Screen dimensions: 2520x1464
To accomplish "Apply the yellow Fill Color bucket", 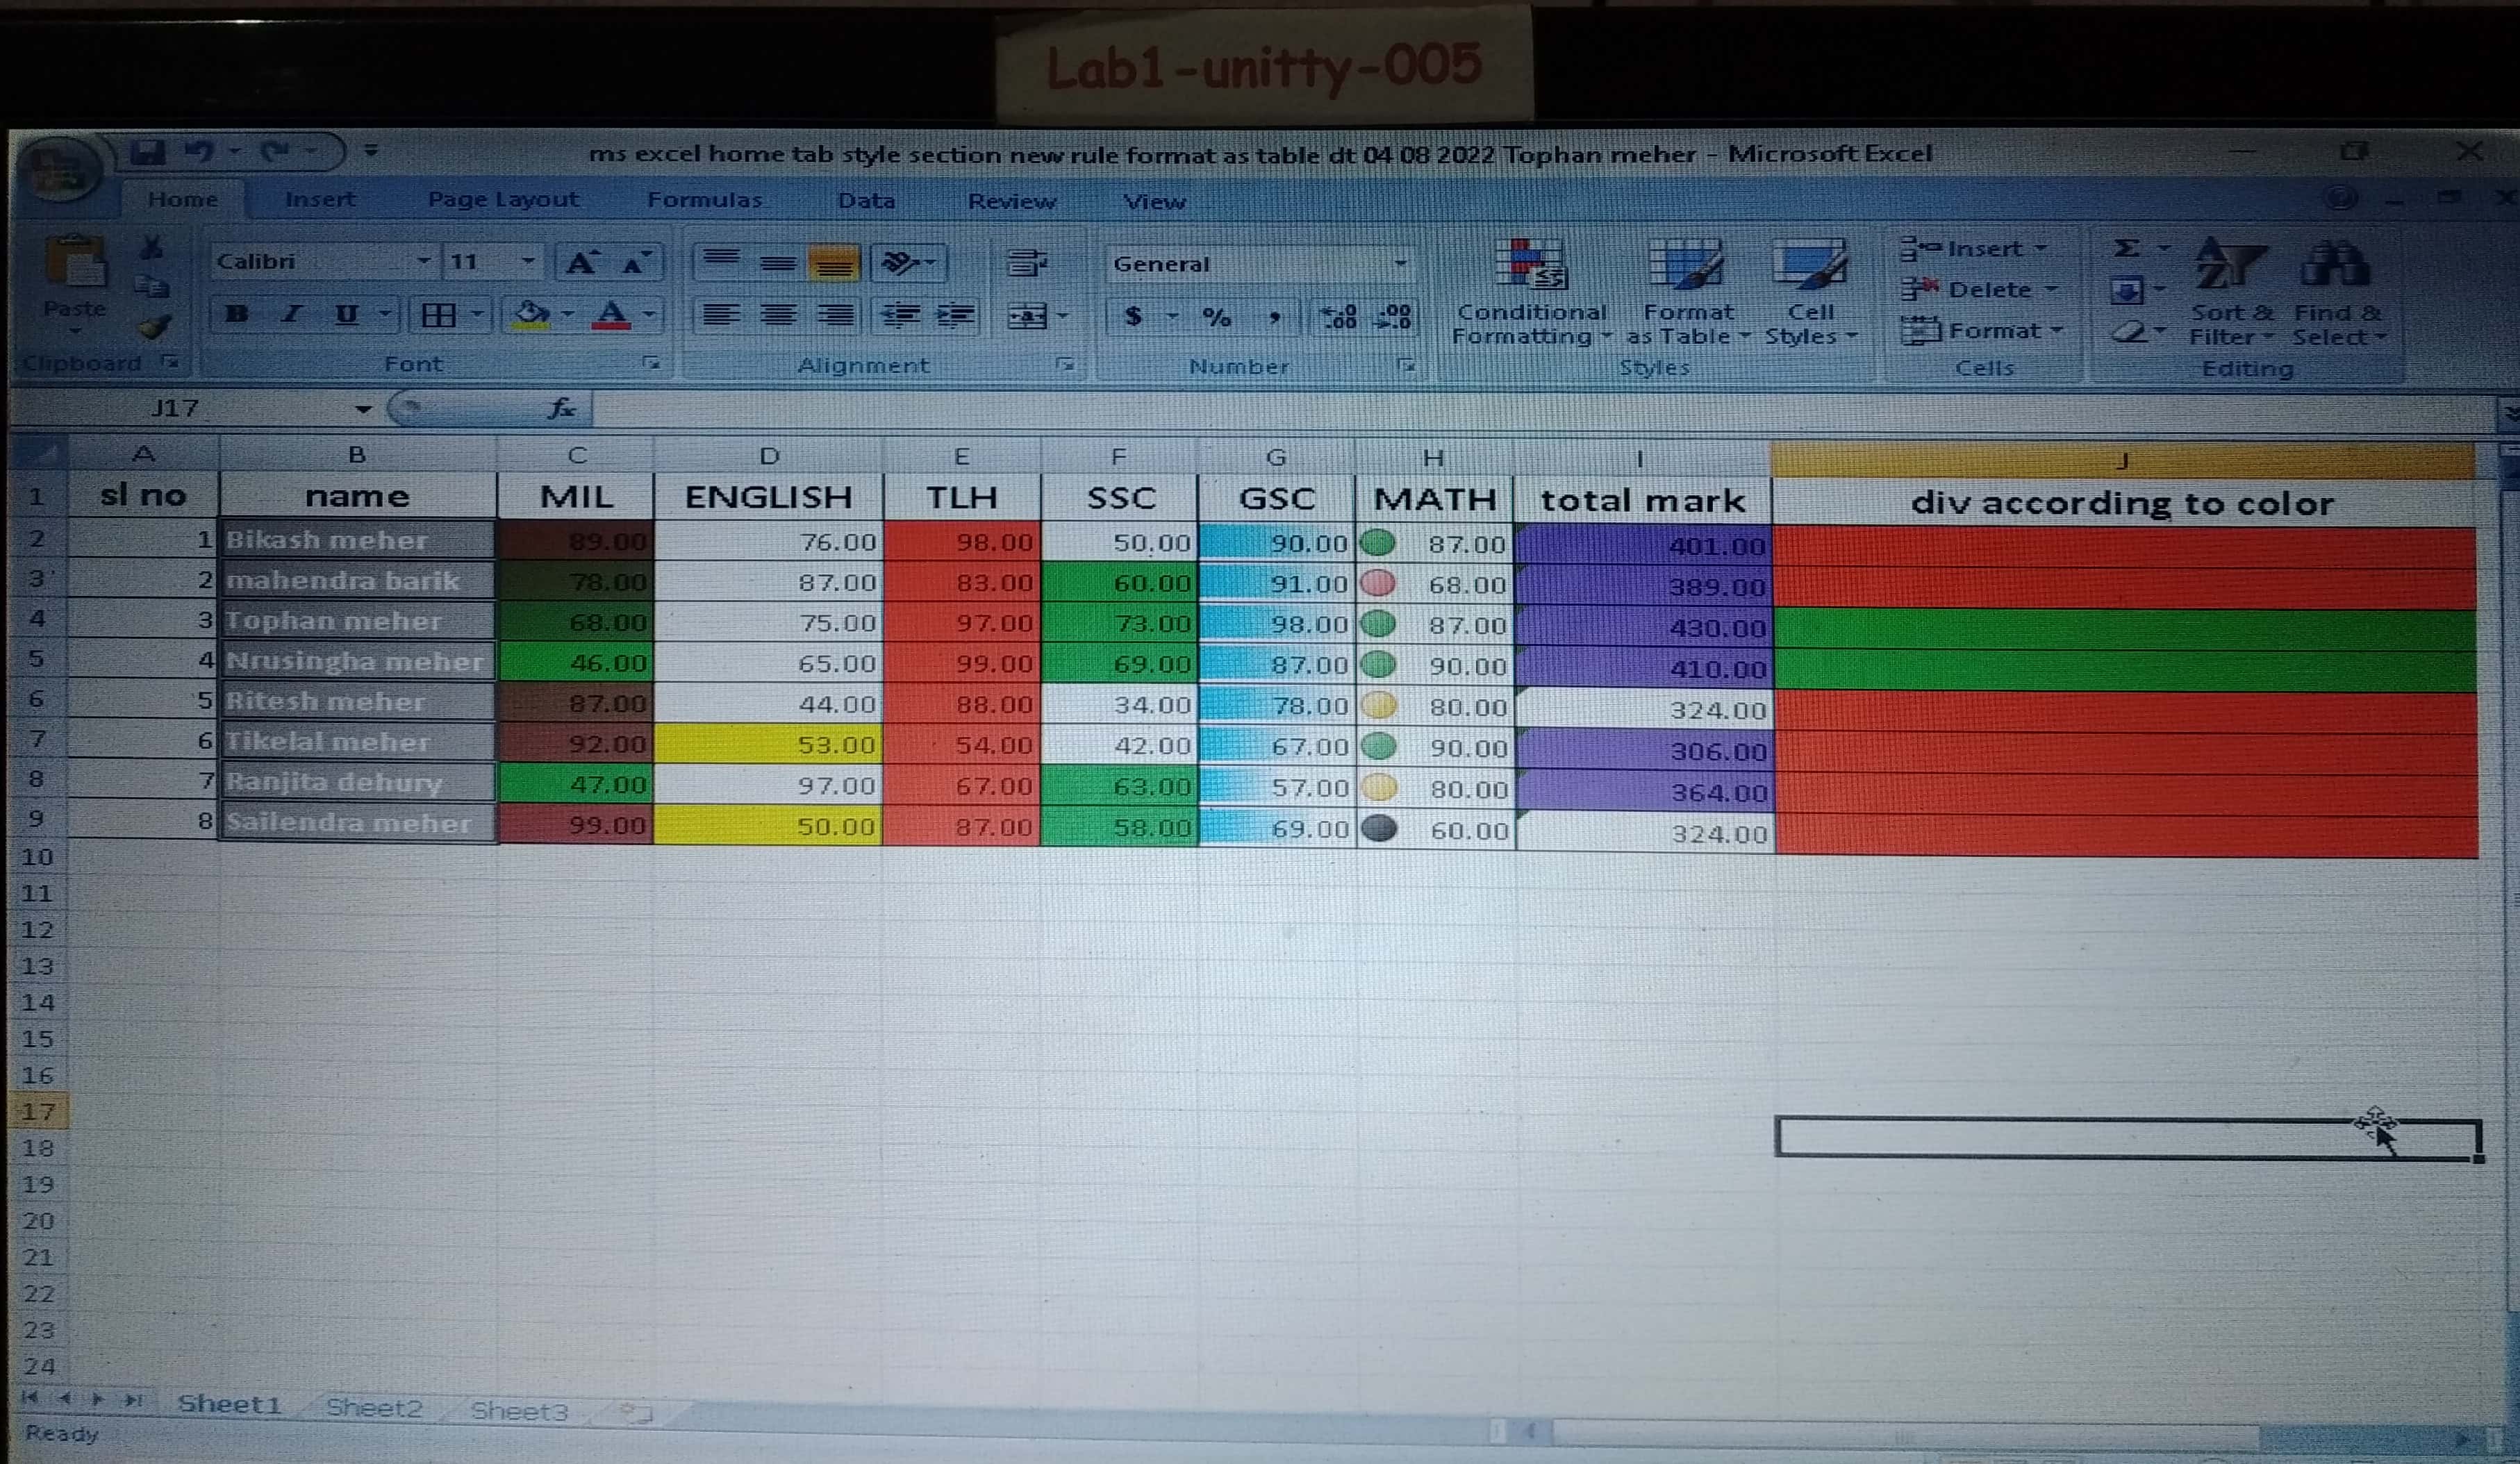I will [530, 315].
